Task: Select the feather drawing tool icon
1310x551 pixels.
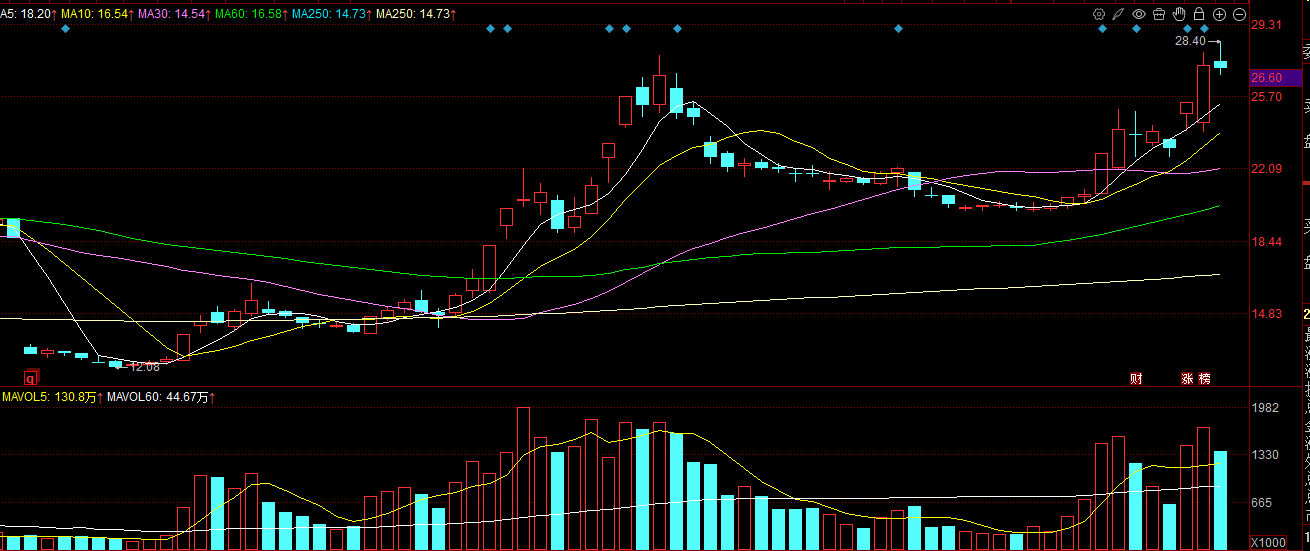Action: click(x=1118, y=14)
